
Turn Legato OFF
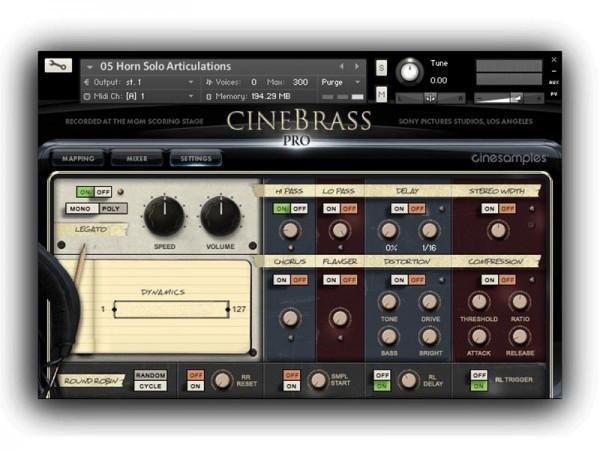tap(103, 192)
